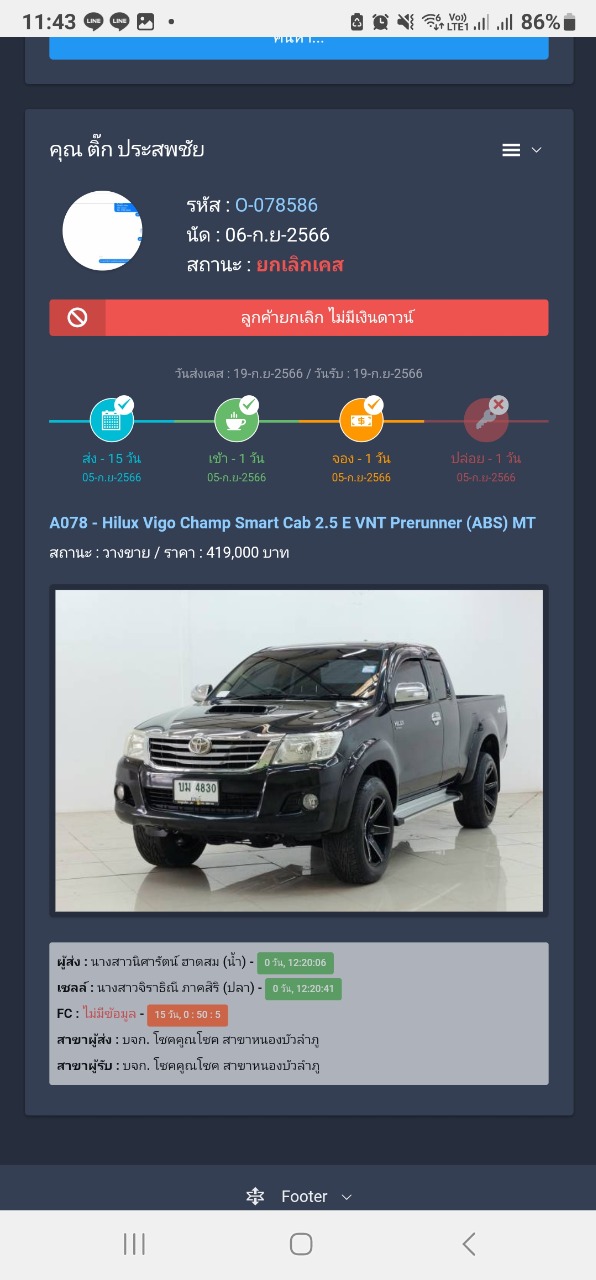Tap the snowflake icon beside Footer
The width and height of the screenshot is (596, 1280).
pos(255,1196)
